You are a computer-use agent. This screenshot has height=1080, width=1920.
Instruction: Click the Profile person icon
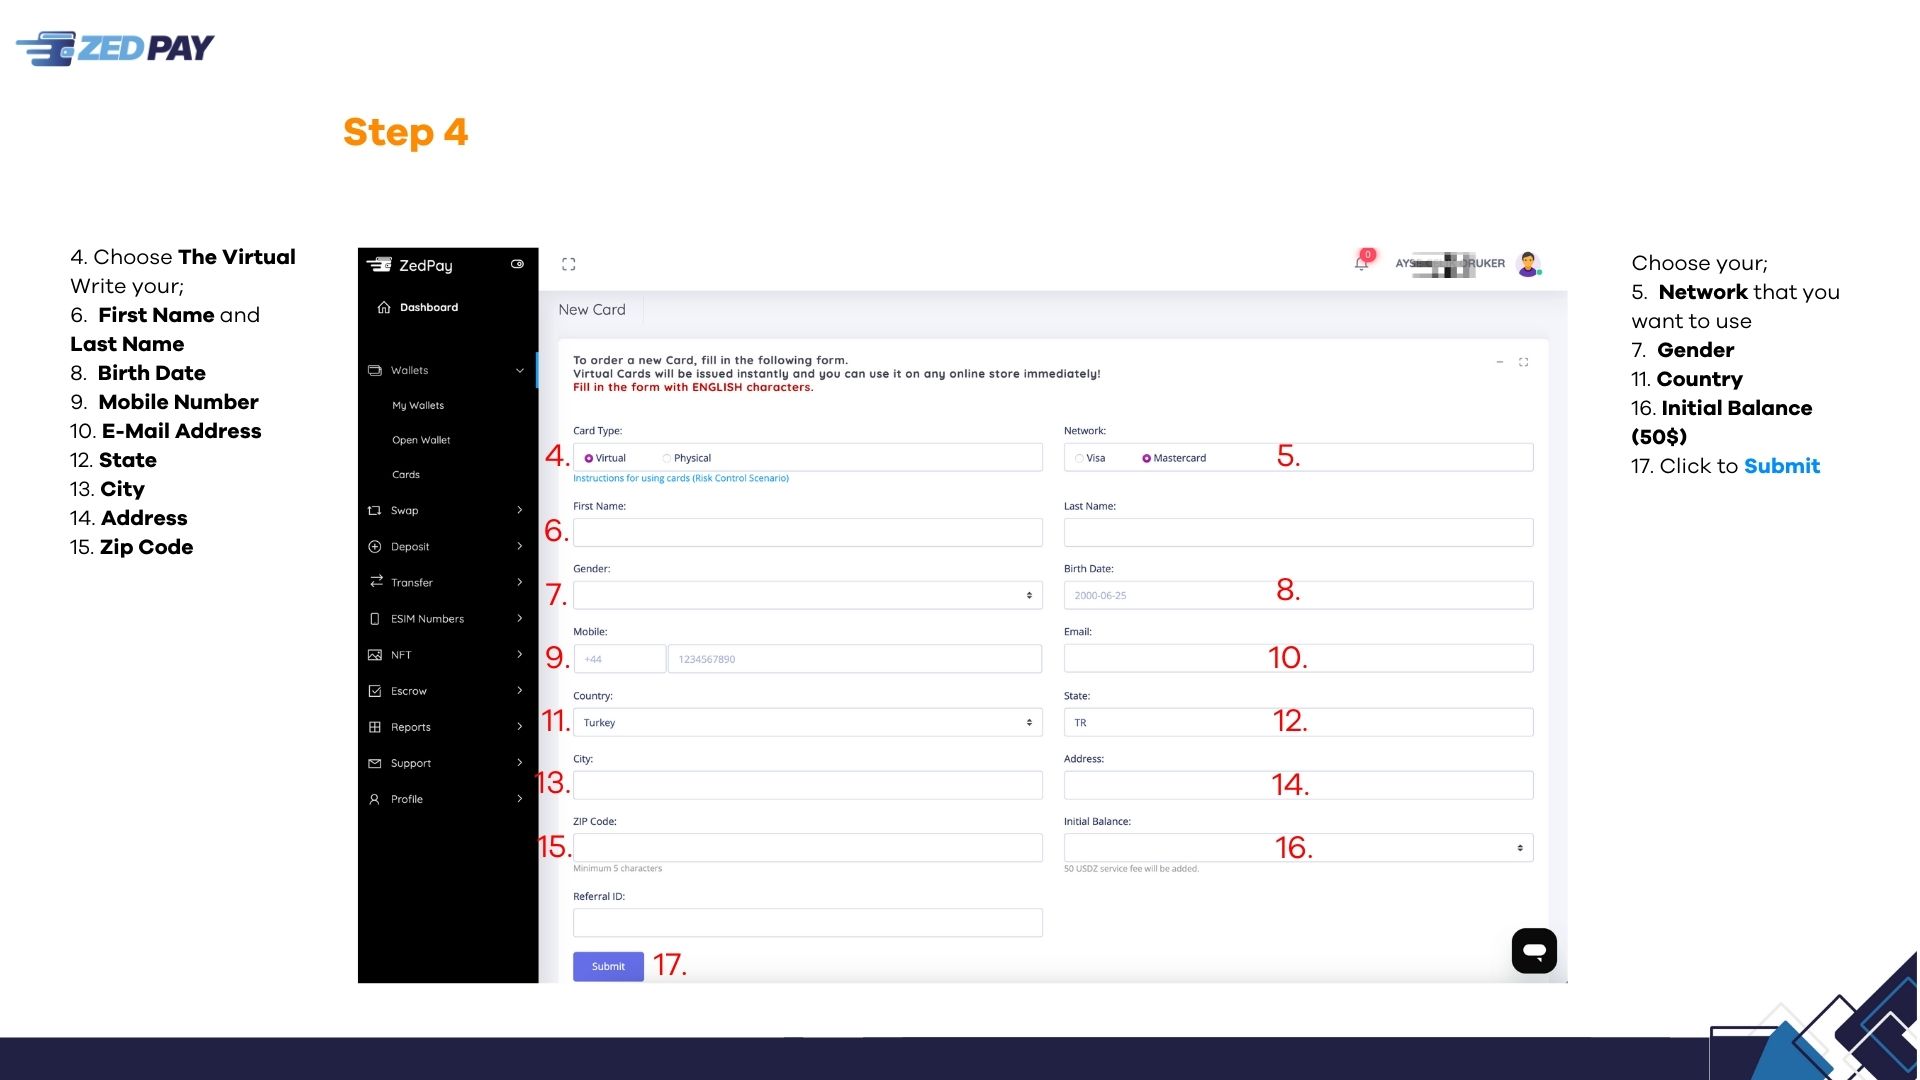pyautogui.click(x=375, y=799)
